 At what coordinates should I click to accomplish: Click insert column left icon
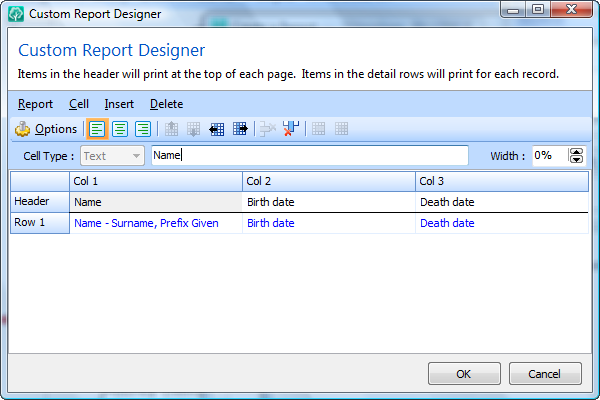pos(217,129)
